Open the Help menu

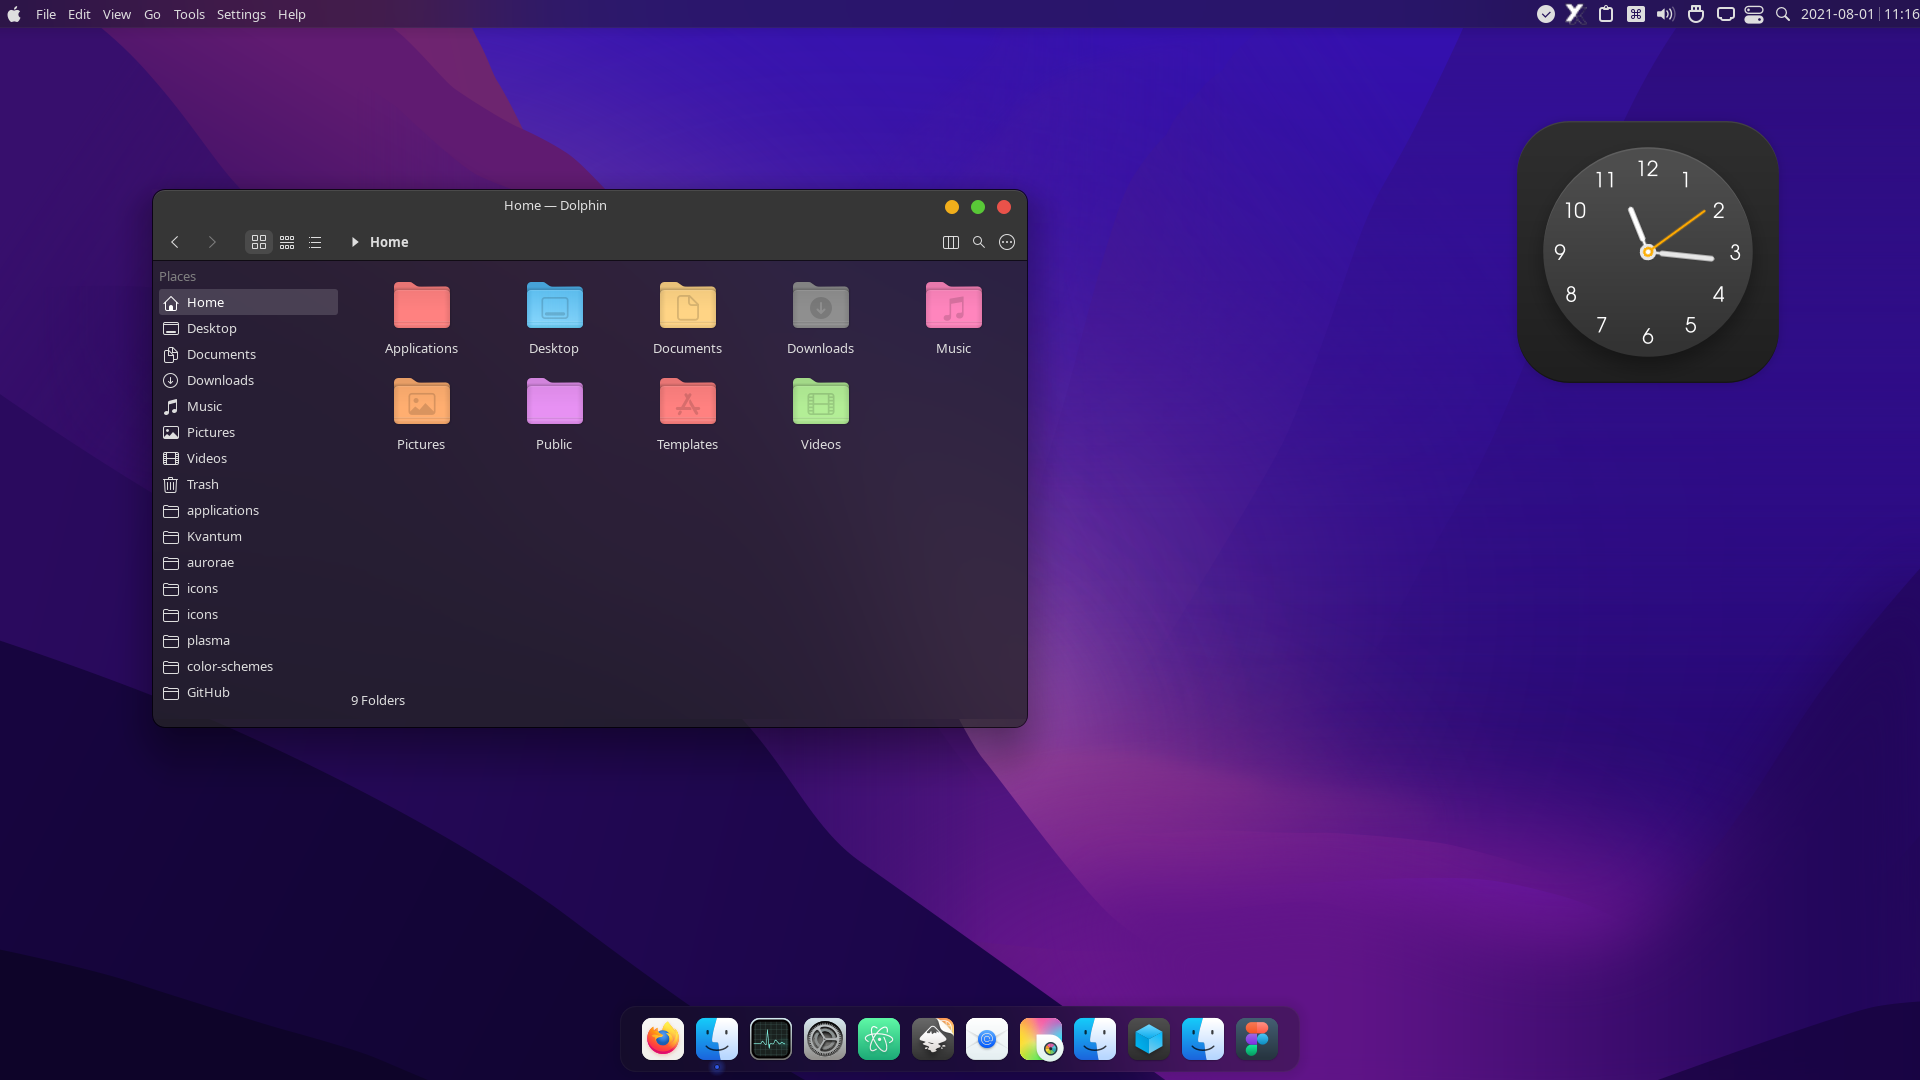292,14
